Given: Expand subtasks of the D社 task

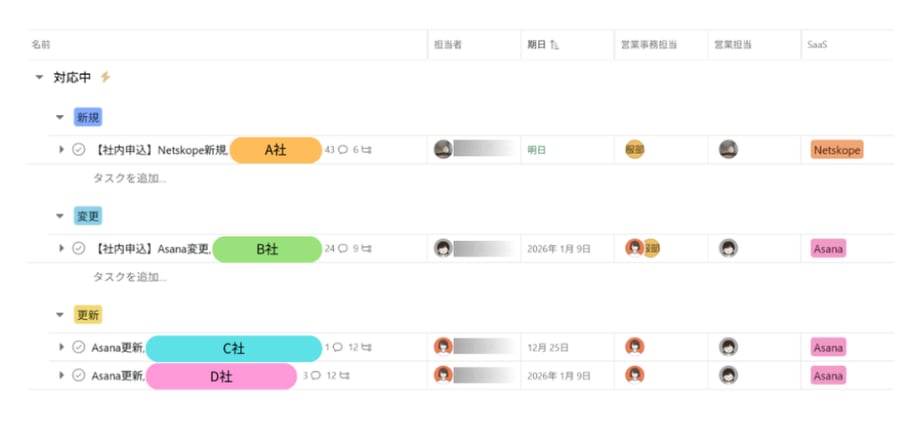Looking at the screenshot, I should (x=61, y=376).
